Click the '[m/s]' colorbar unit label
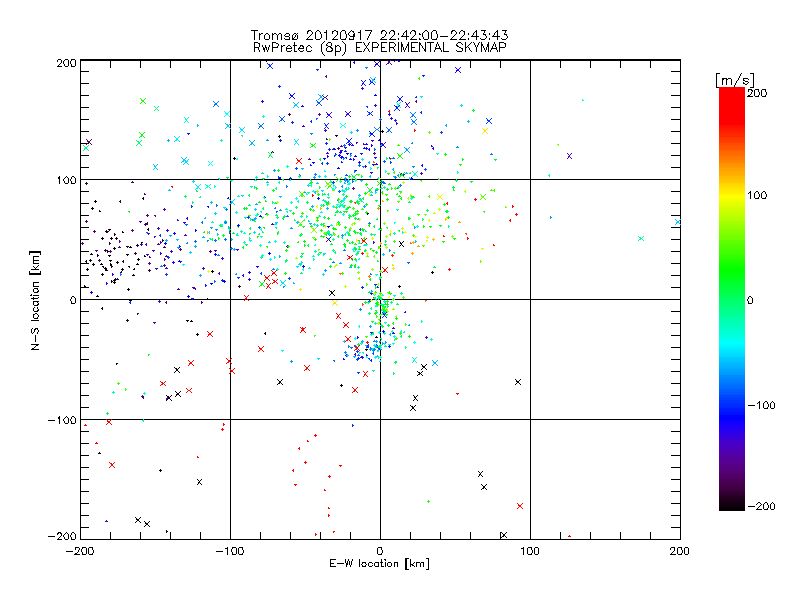 (734, 80)
